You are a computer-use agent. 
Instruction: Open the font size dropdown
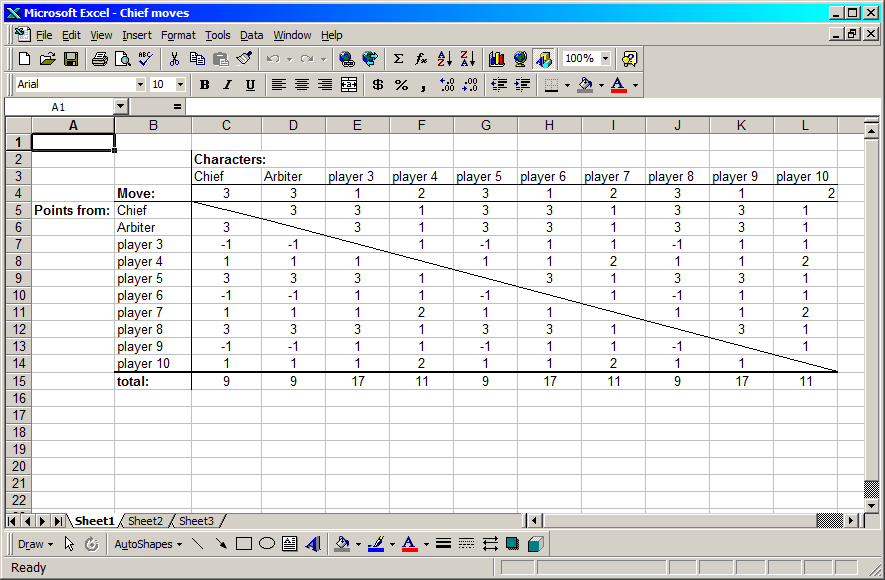(x=180, y=85)
